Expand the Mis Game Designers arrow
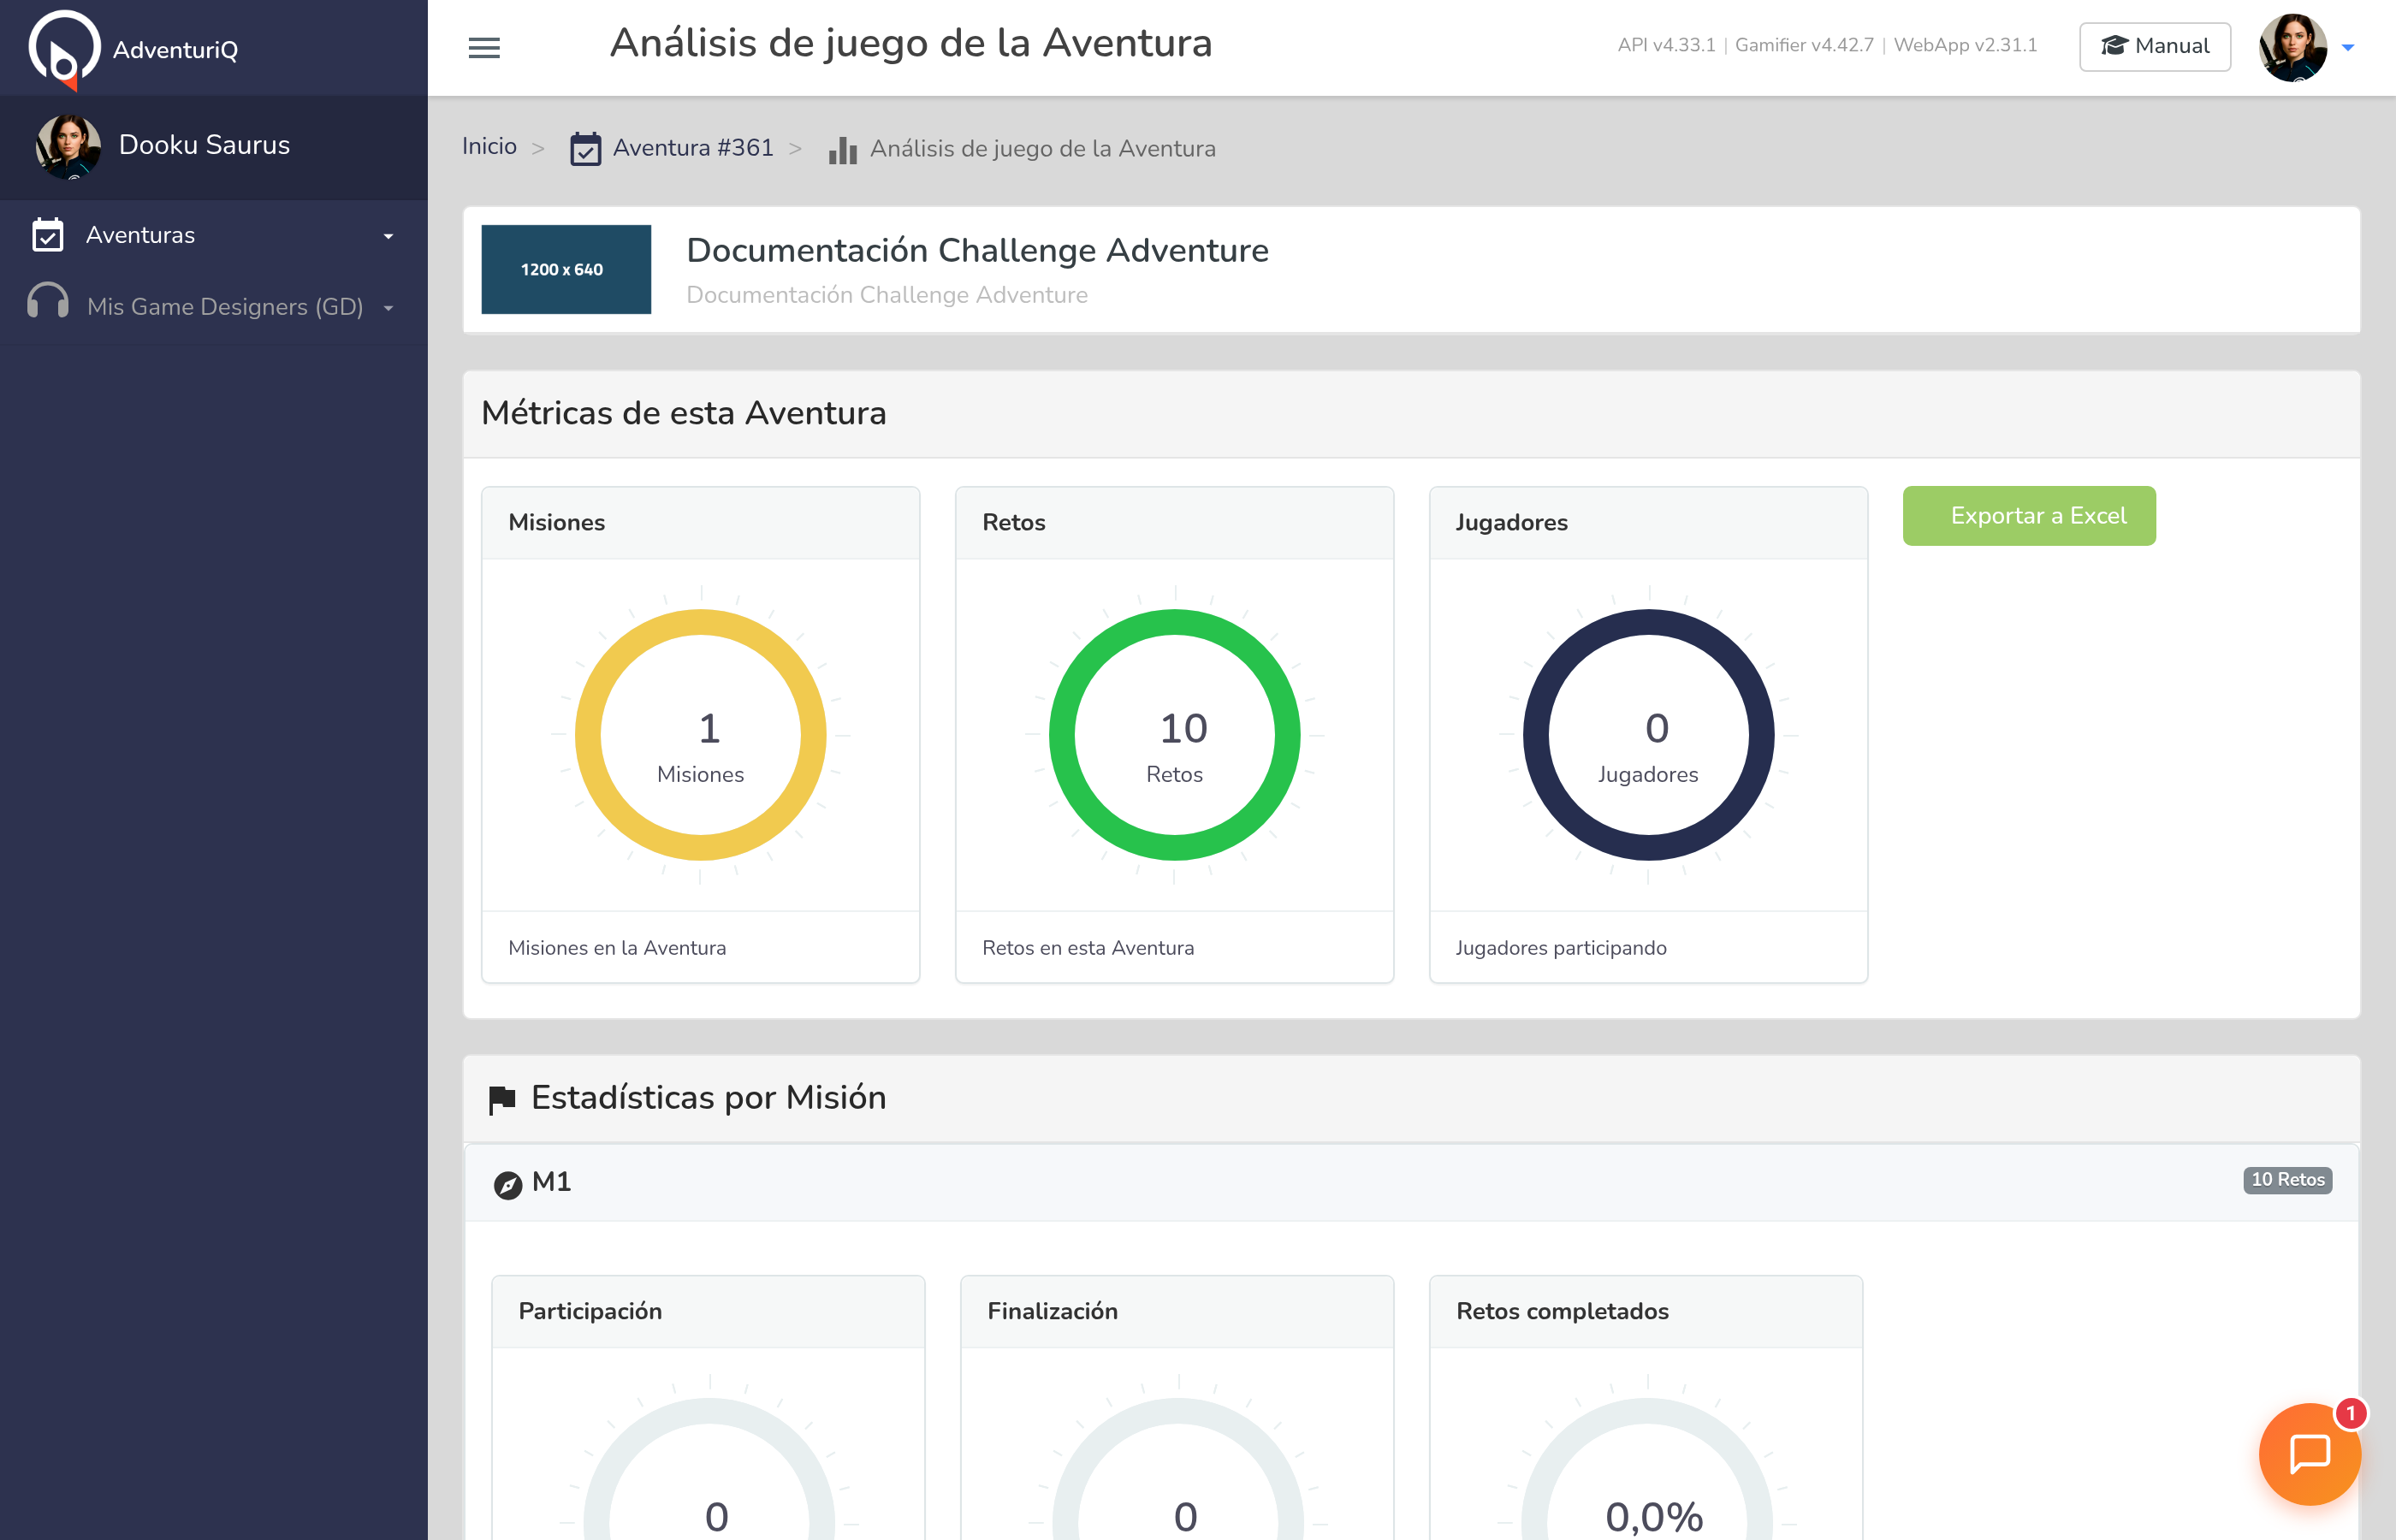 [388, 308]
